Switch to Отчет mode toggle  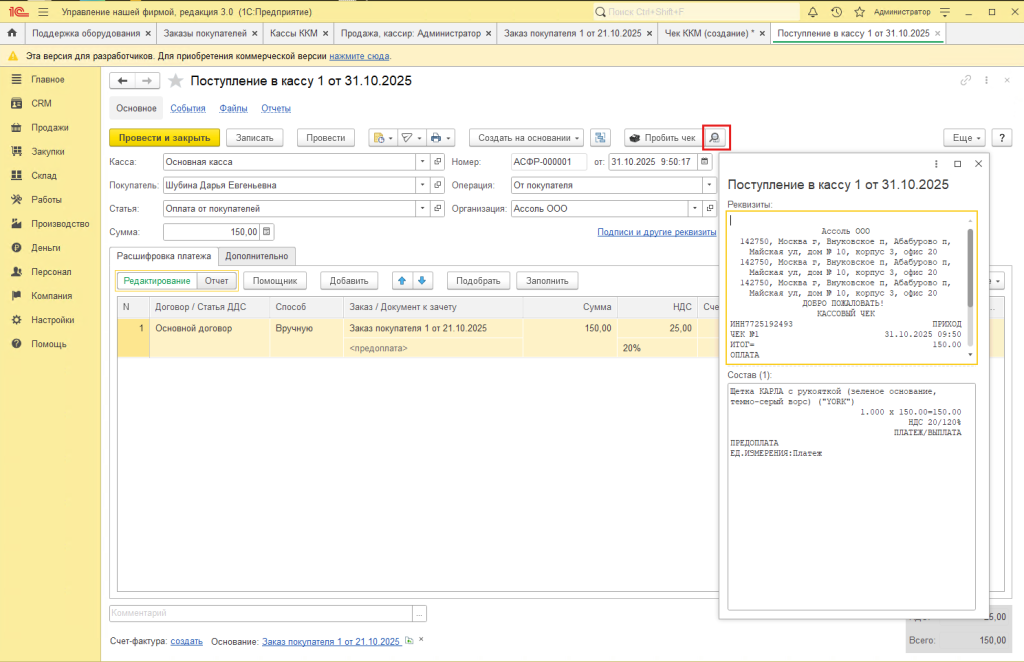coord(216,281)
